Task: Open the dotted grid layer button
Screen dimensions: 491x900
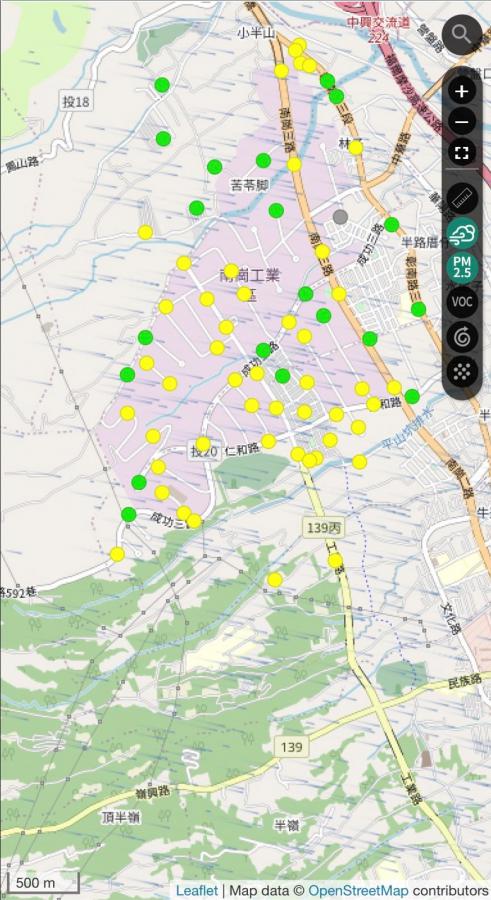Action: (x=462, y=371)
